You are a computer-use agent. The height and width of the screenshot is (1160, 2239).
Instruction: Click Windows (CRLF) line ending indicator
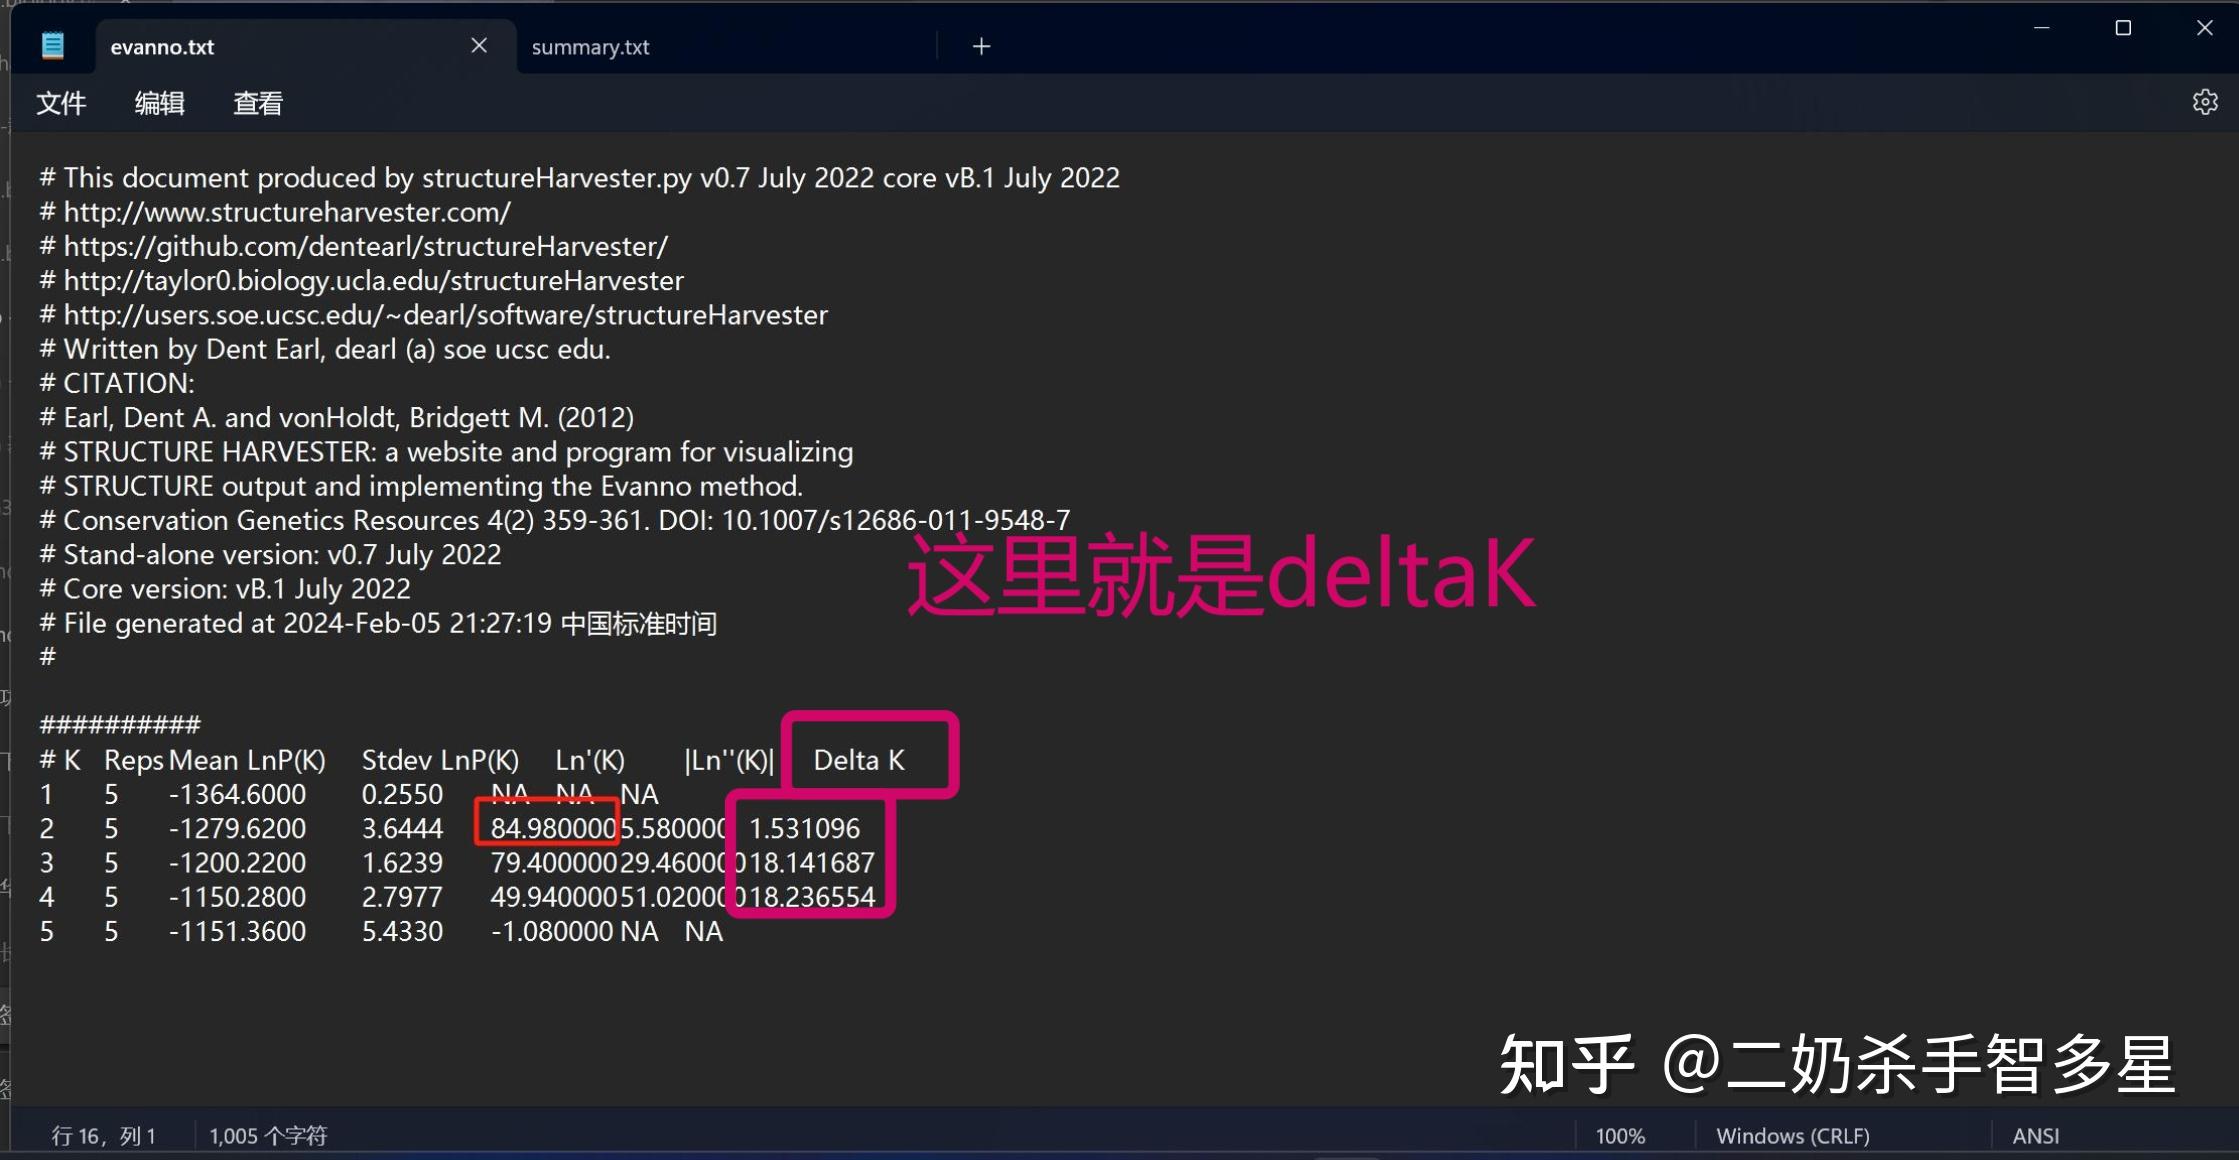click(x=1792, y=1135)
